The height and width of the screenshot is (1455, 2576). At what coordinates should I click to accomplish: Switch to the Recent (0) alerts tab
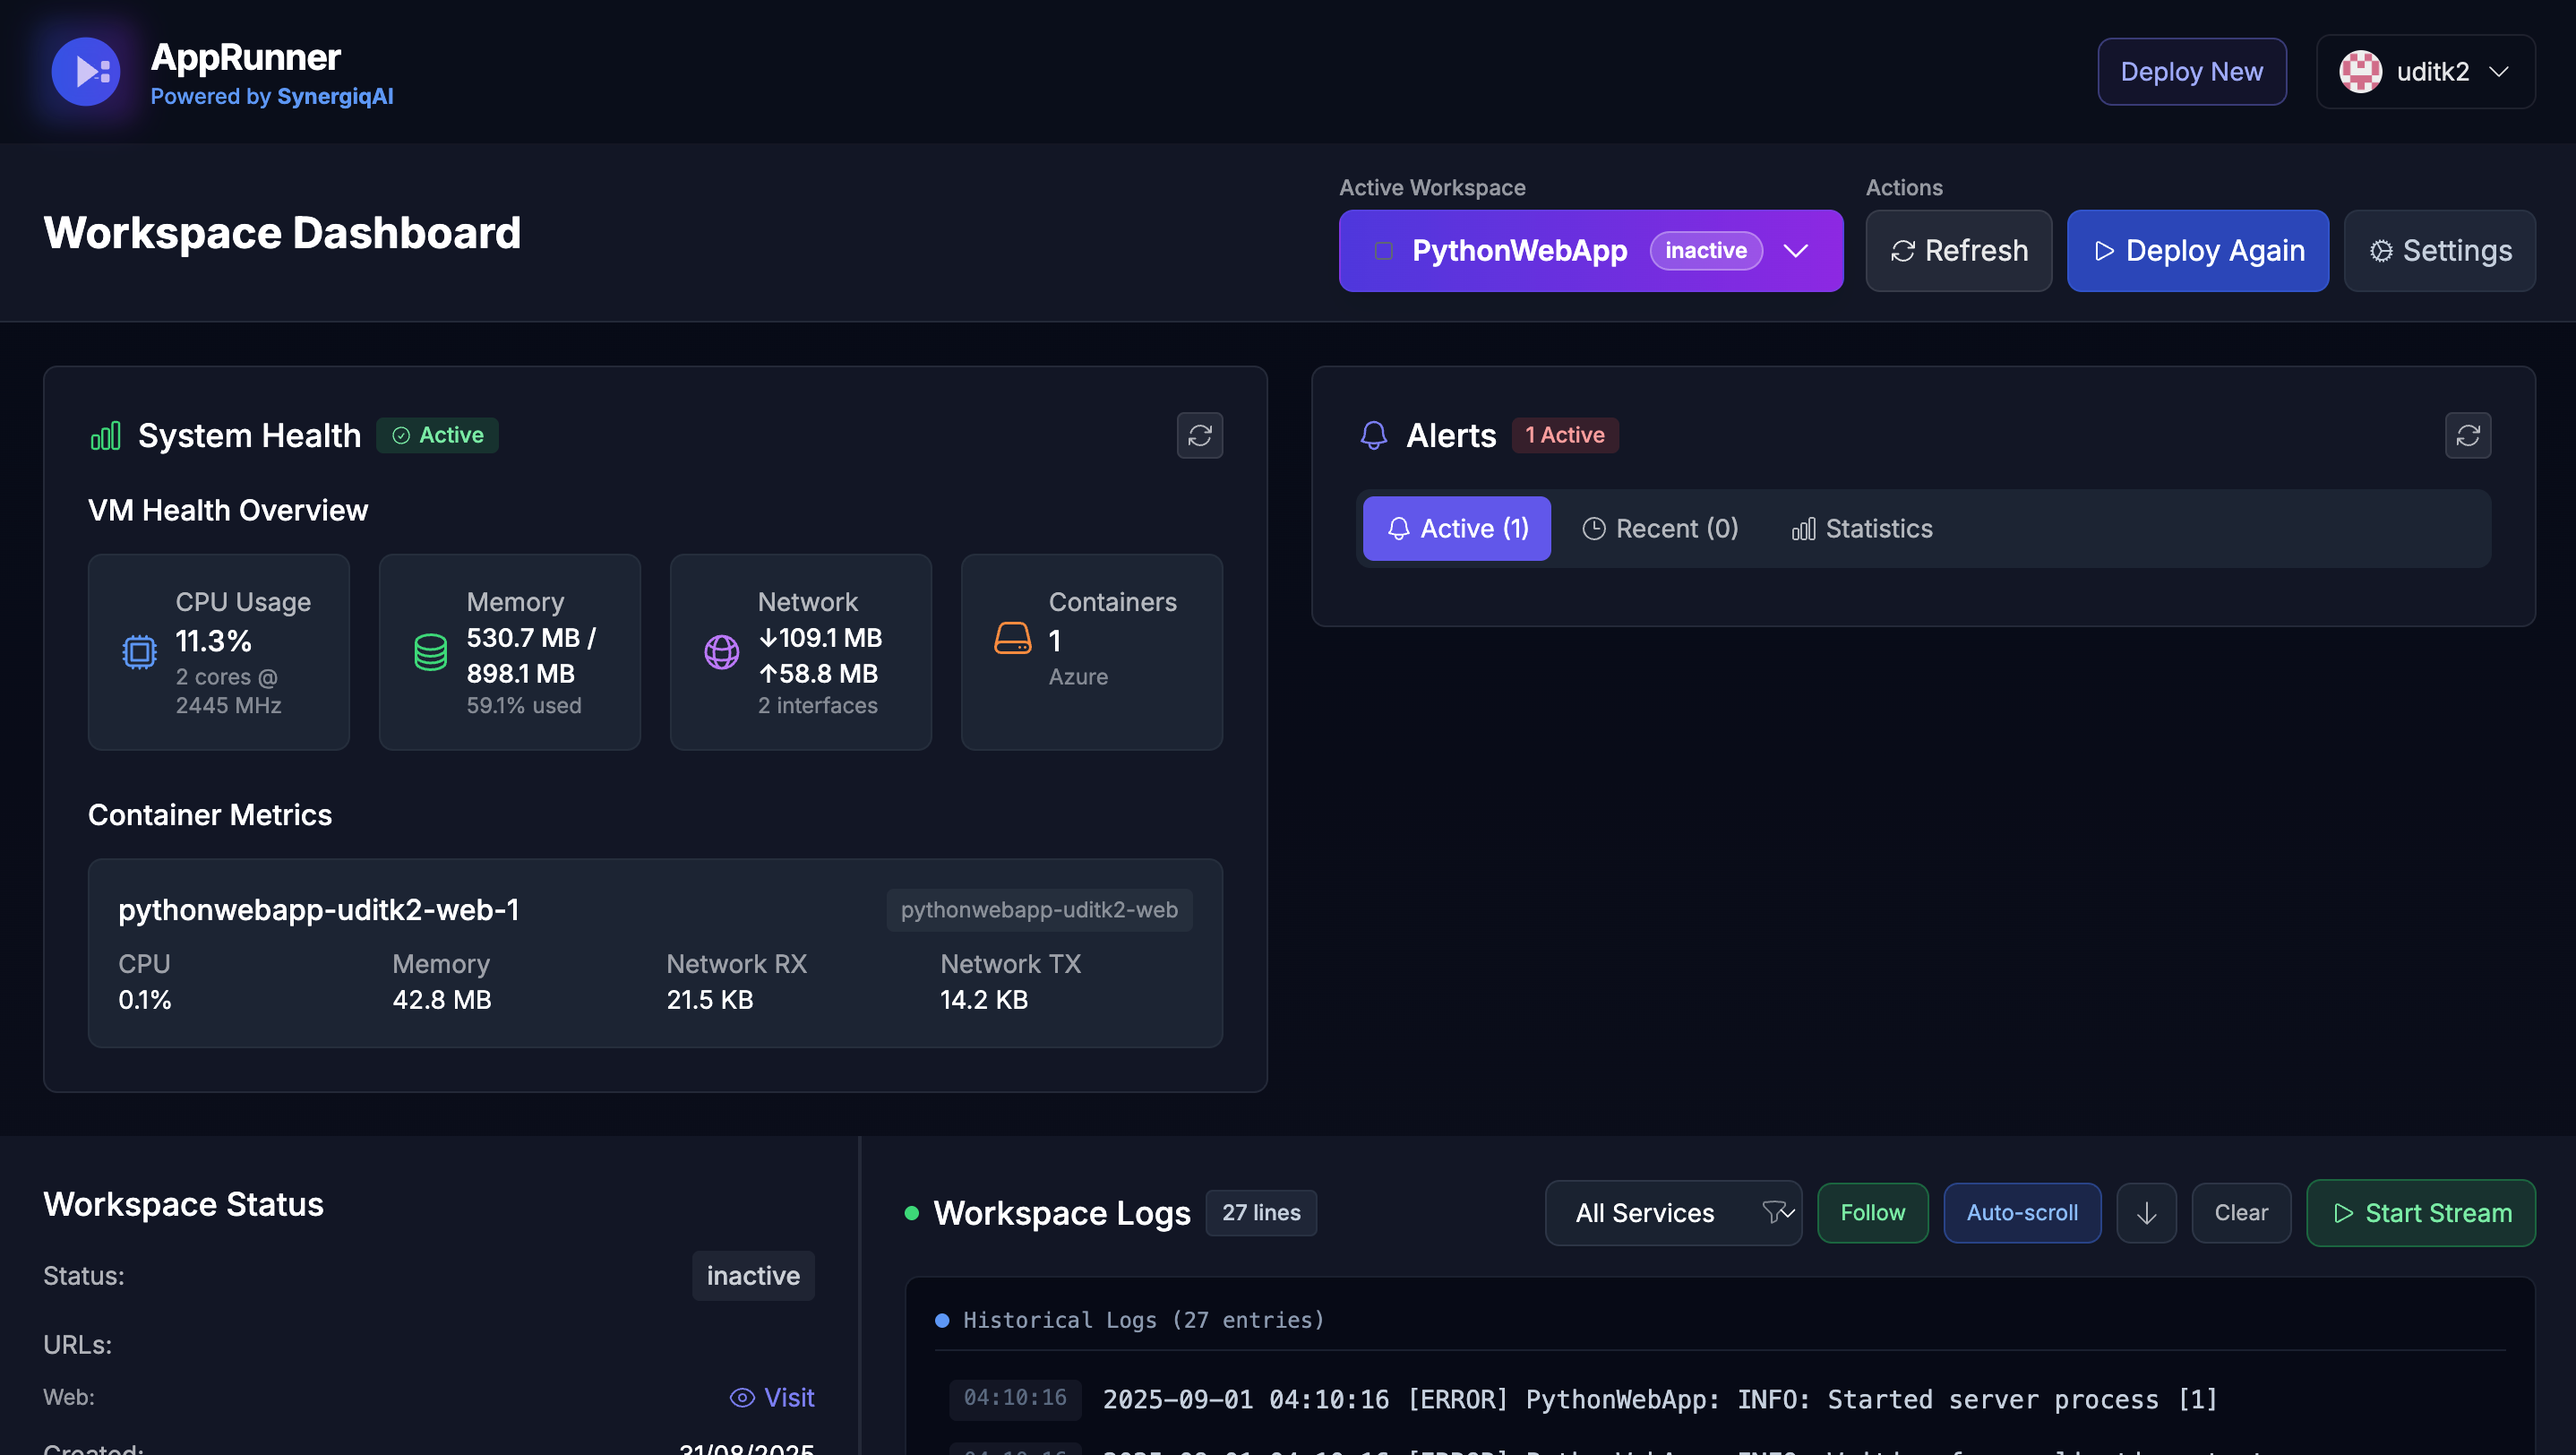pyautogui.click(x=1660, y=528)
